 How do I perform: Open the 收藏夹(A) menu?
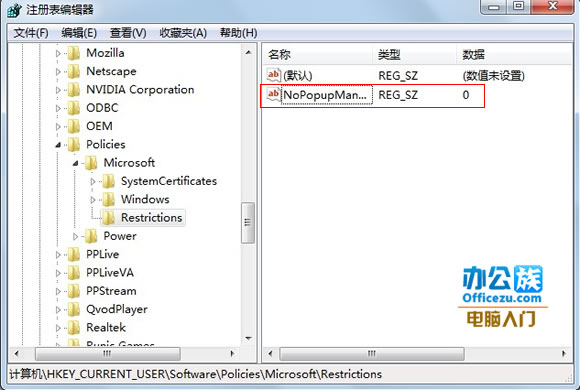coord(183,33)
